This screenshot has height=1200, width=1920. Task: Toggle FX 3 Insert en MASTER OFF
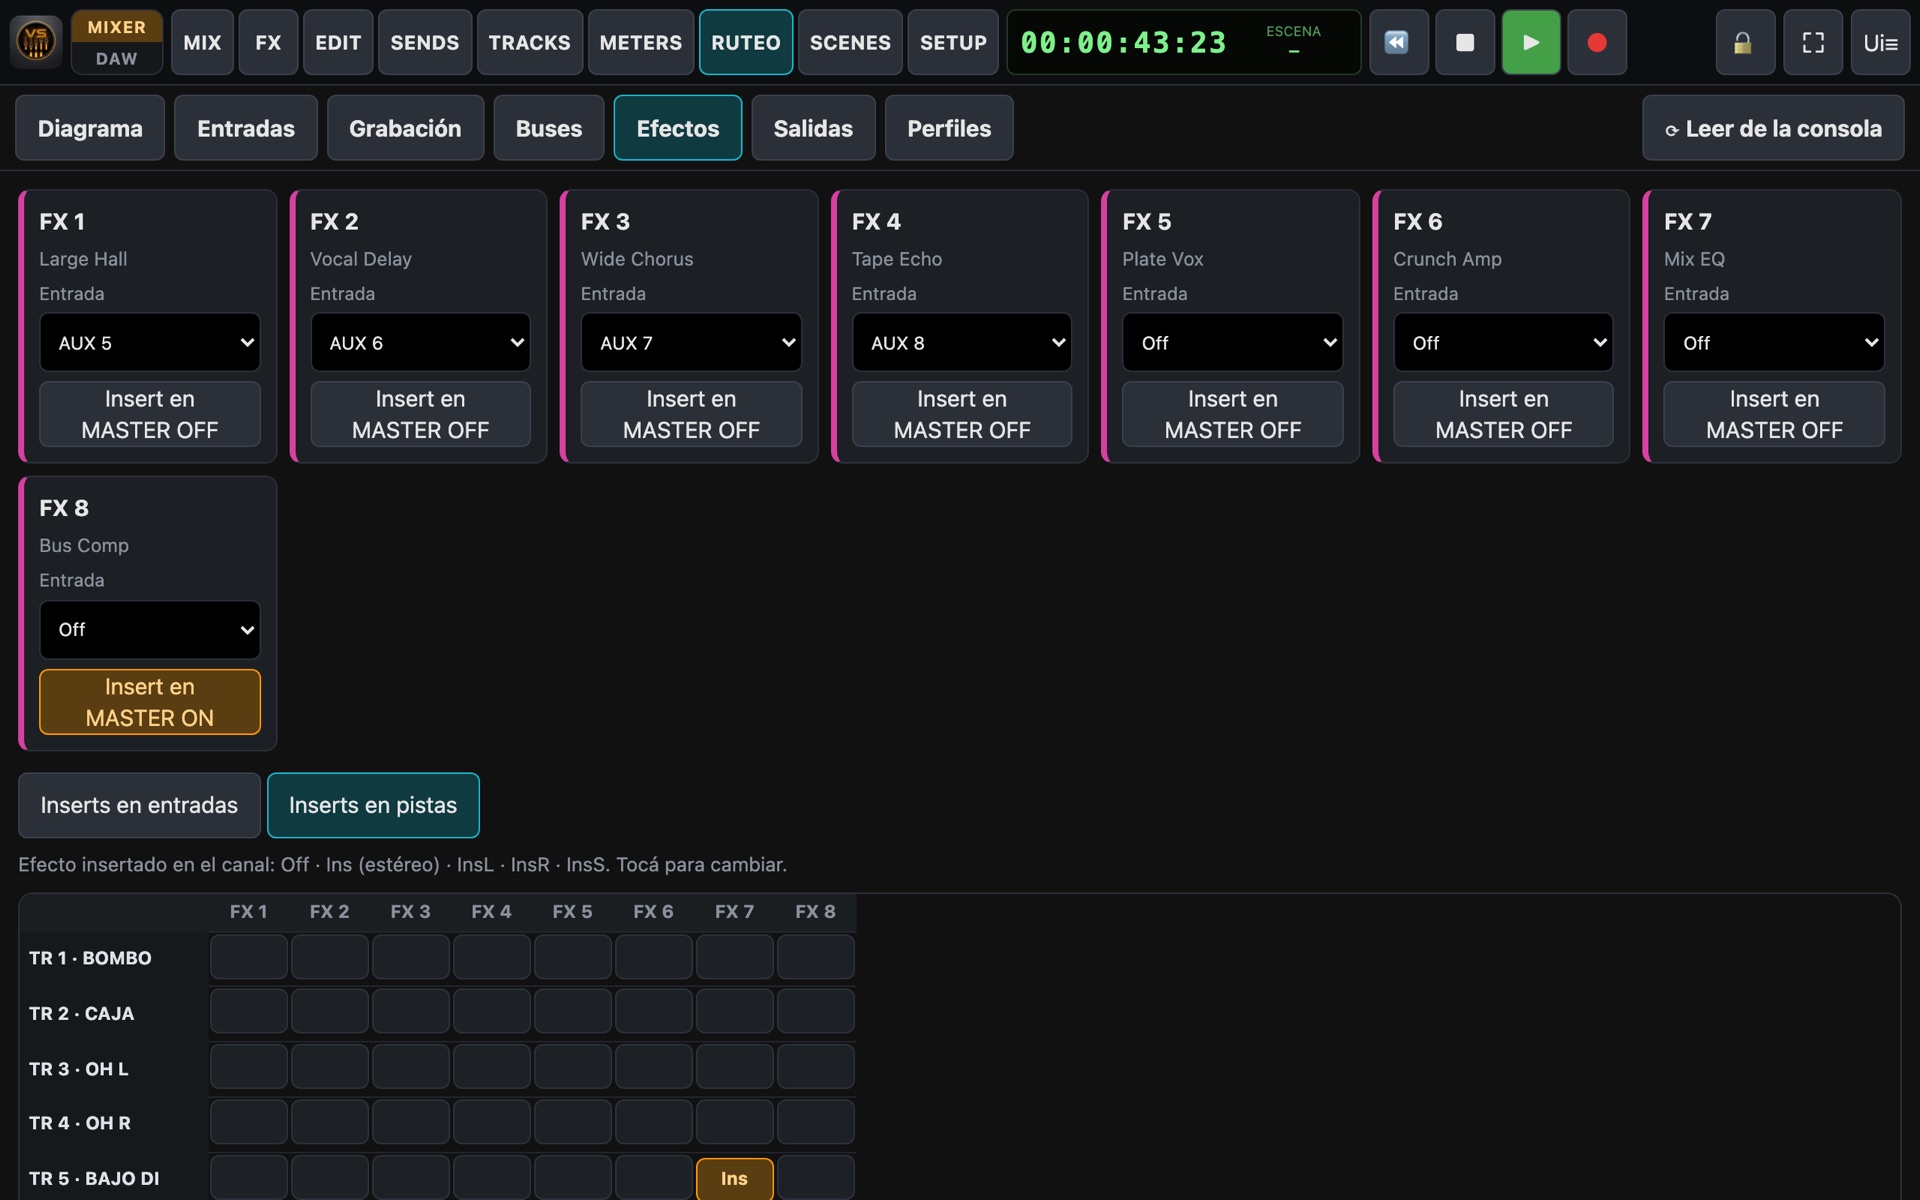click(691, 414)
